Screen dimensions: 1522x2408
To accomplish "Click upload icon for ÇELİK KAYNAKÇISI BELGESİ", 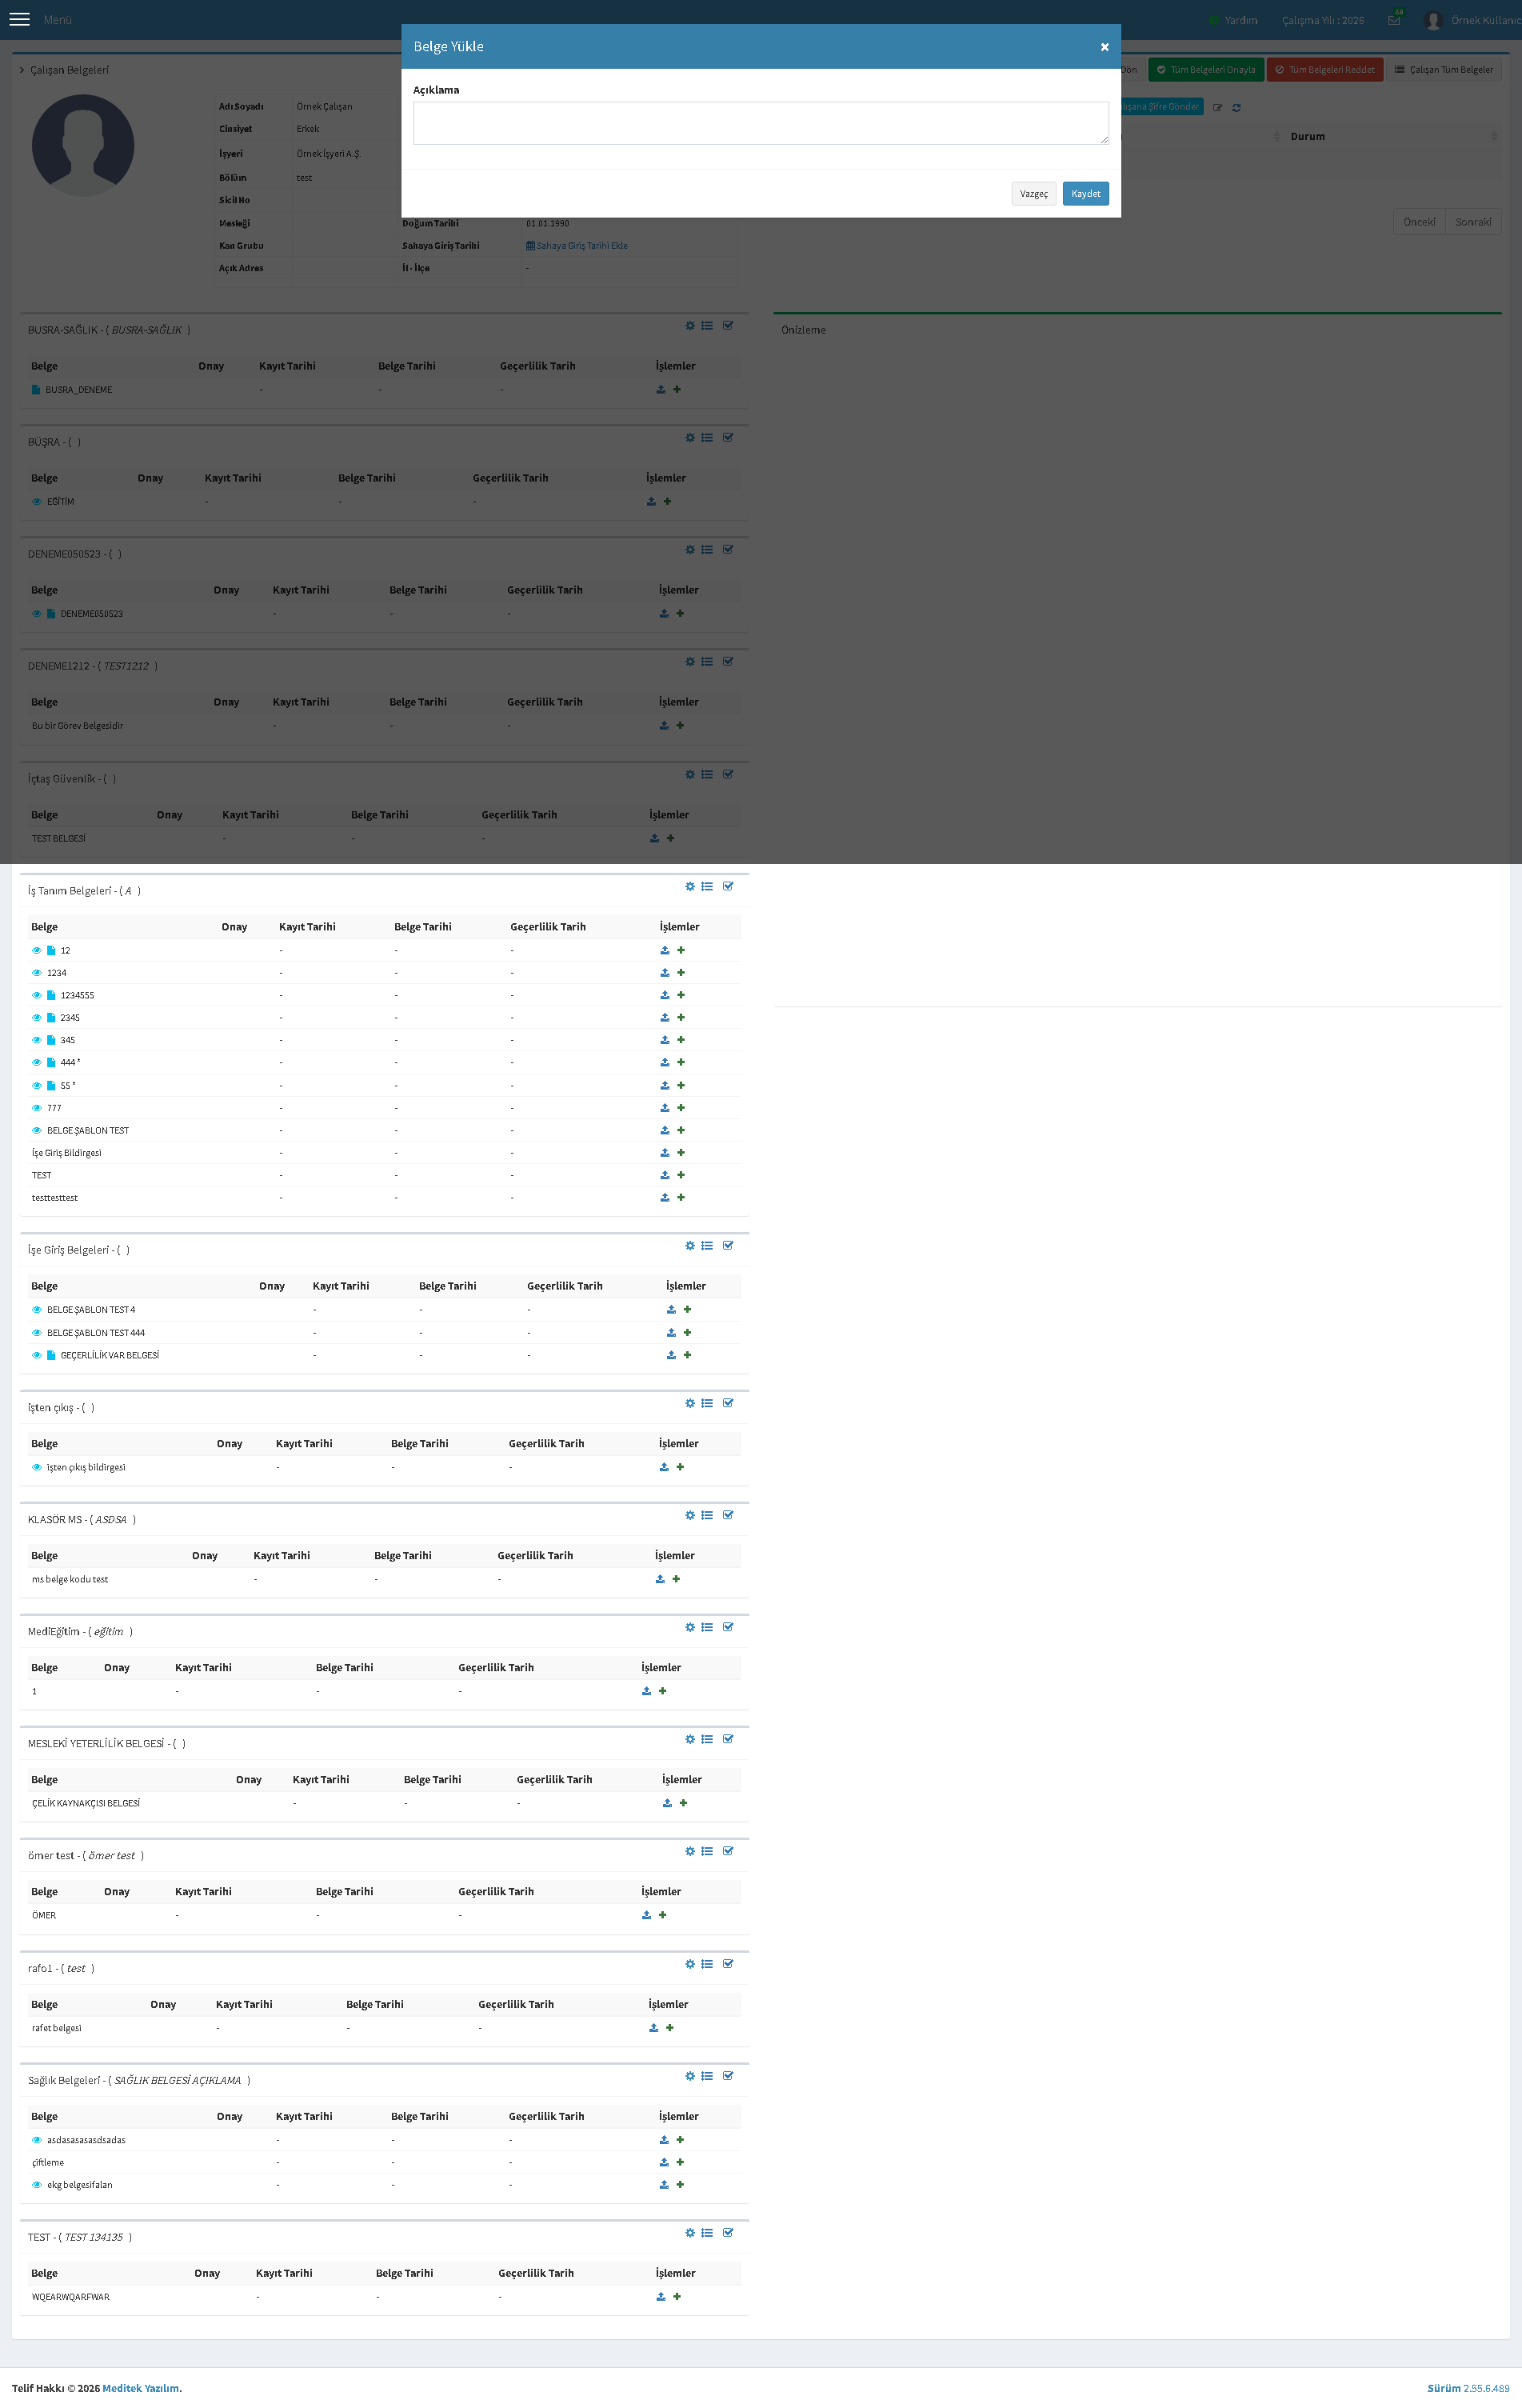I will tap(667, 1803).
